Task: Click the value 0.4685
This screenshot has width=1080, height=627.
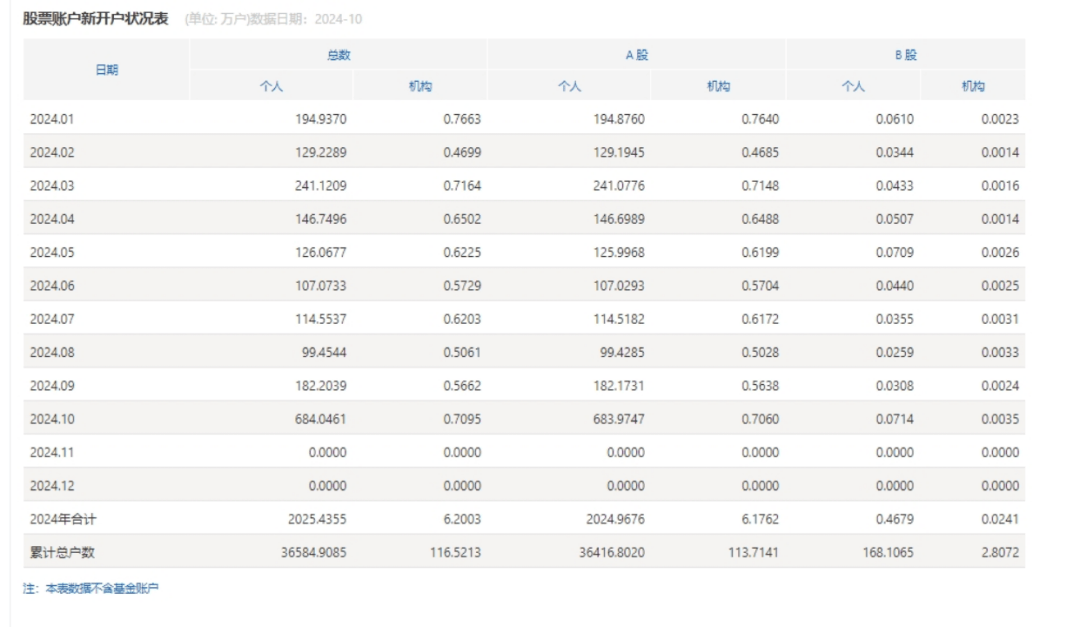Action: [x=760, y=152]
